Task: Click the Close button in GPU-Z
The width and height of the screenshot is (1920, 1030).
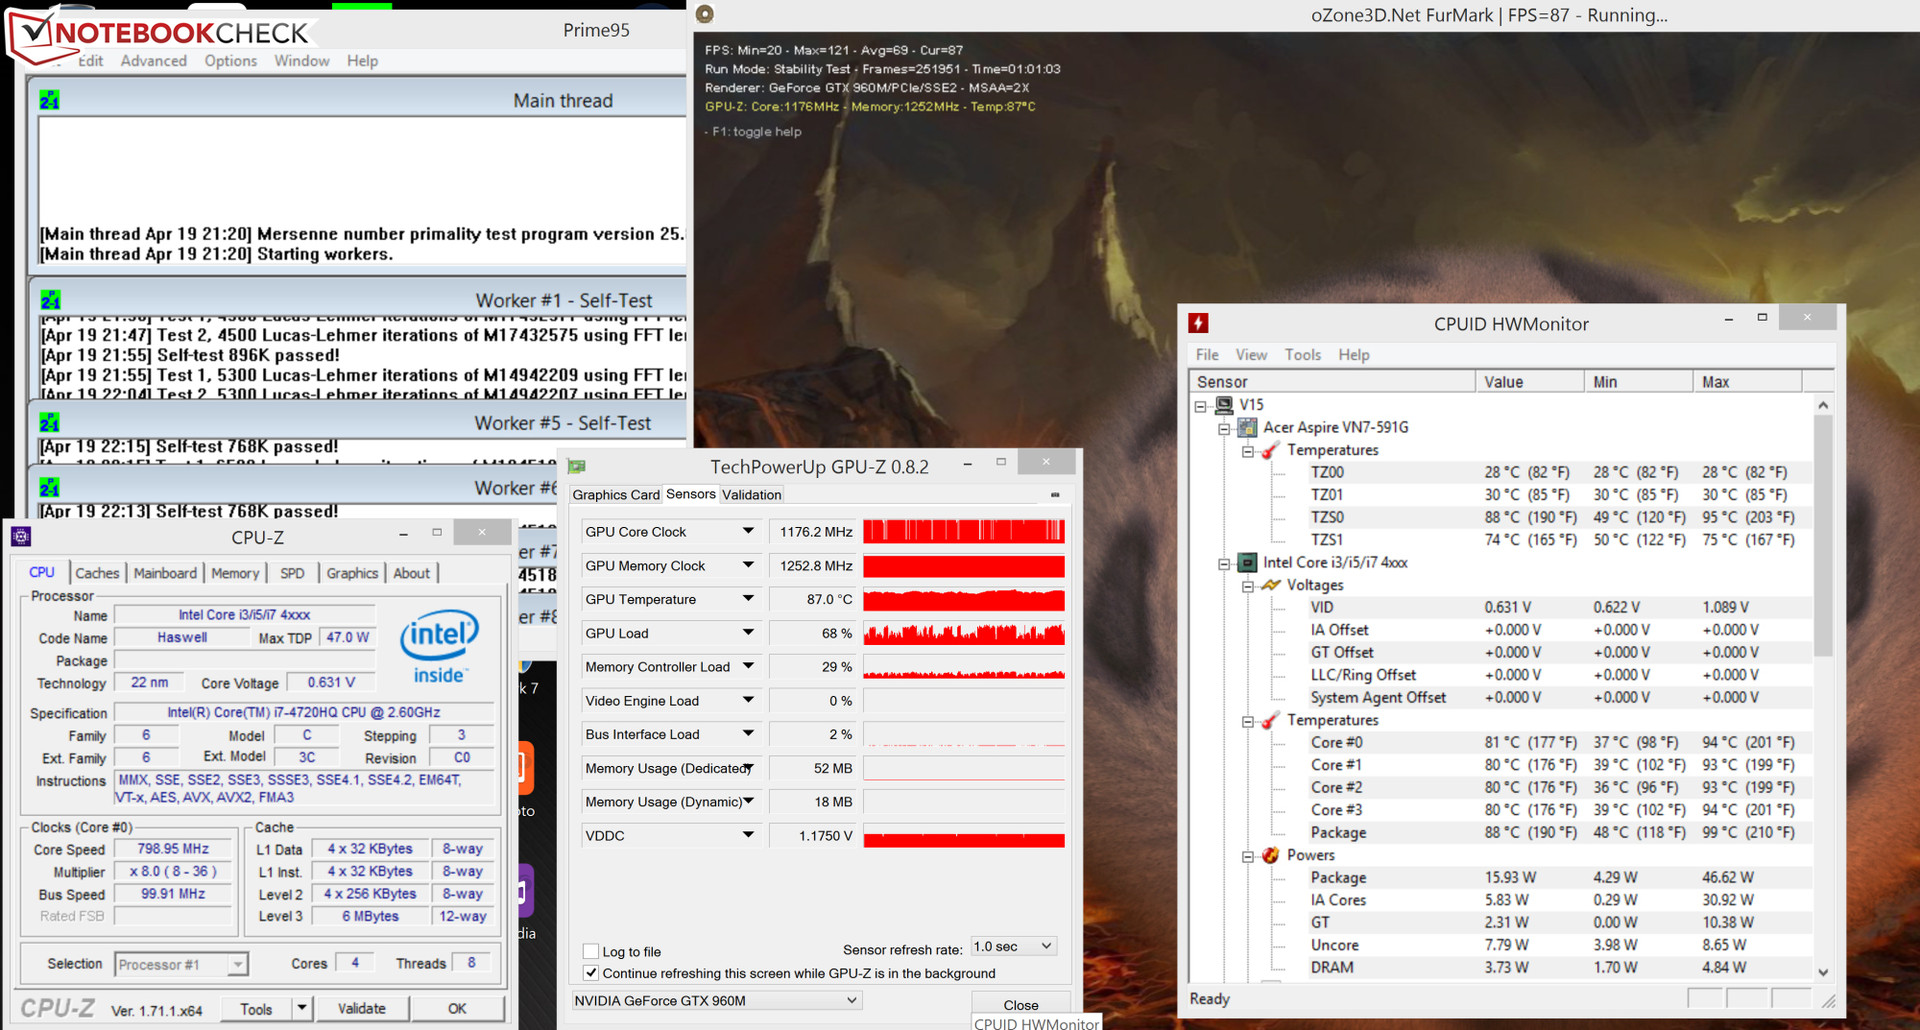Action: (x=1021, y=1004)
